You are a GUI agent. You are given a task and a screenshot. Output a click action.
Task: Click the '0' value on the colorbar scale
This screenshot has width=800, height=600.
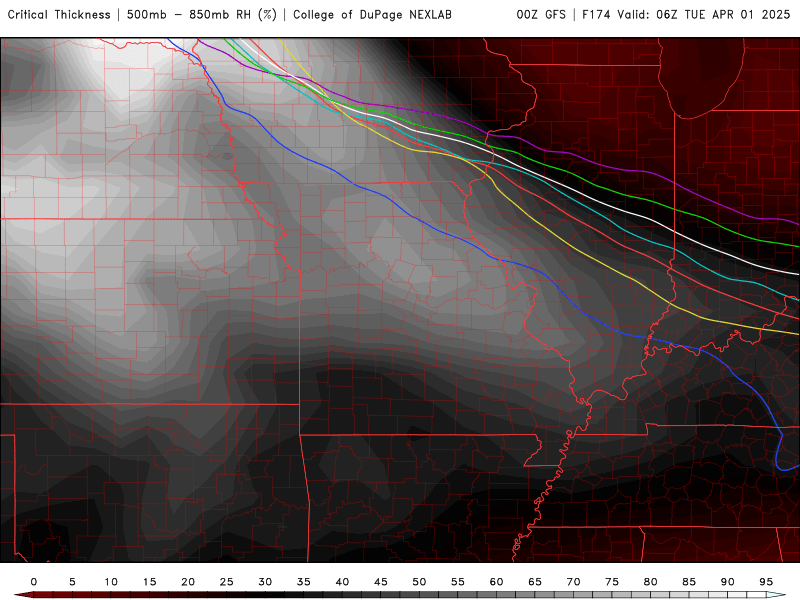coord(34,582)
